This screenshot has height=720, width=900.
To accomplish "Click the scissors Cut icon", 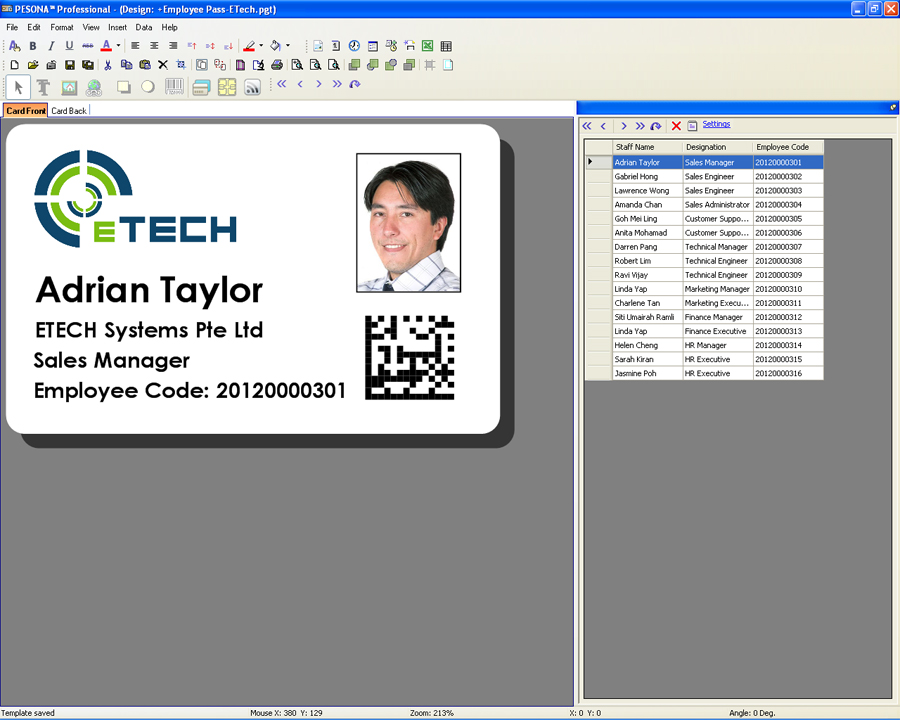I will (107, 65).
